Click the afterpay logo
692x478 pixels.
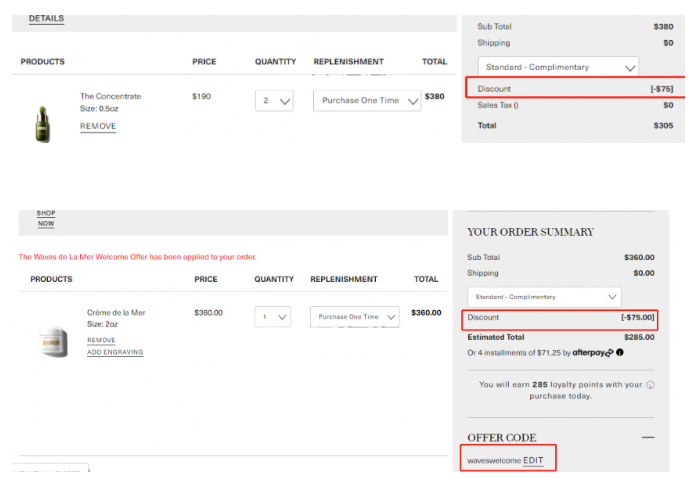click(593, 353)
